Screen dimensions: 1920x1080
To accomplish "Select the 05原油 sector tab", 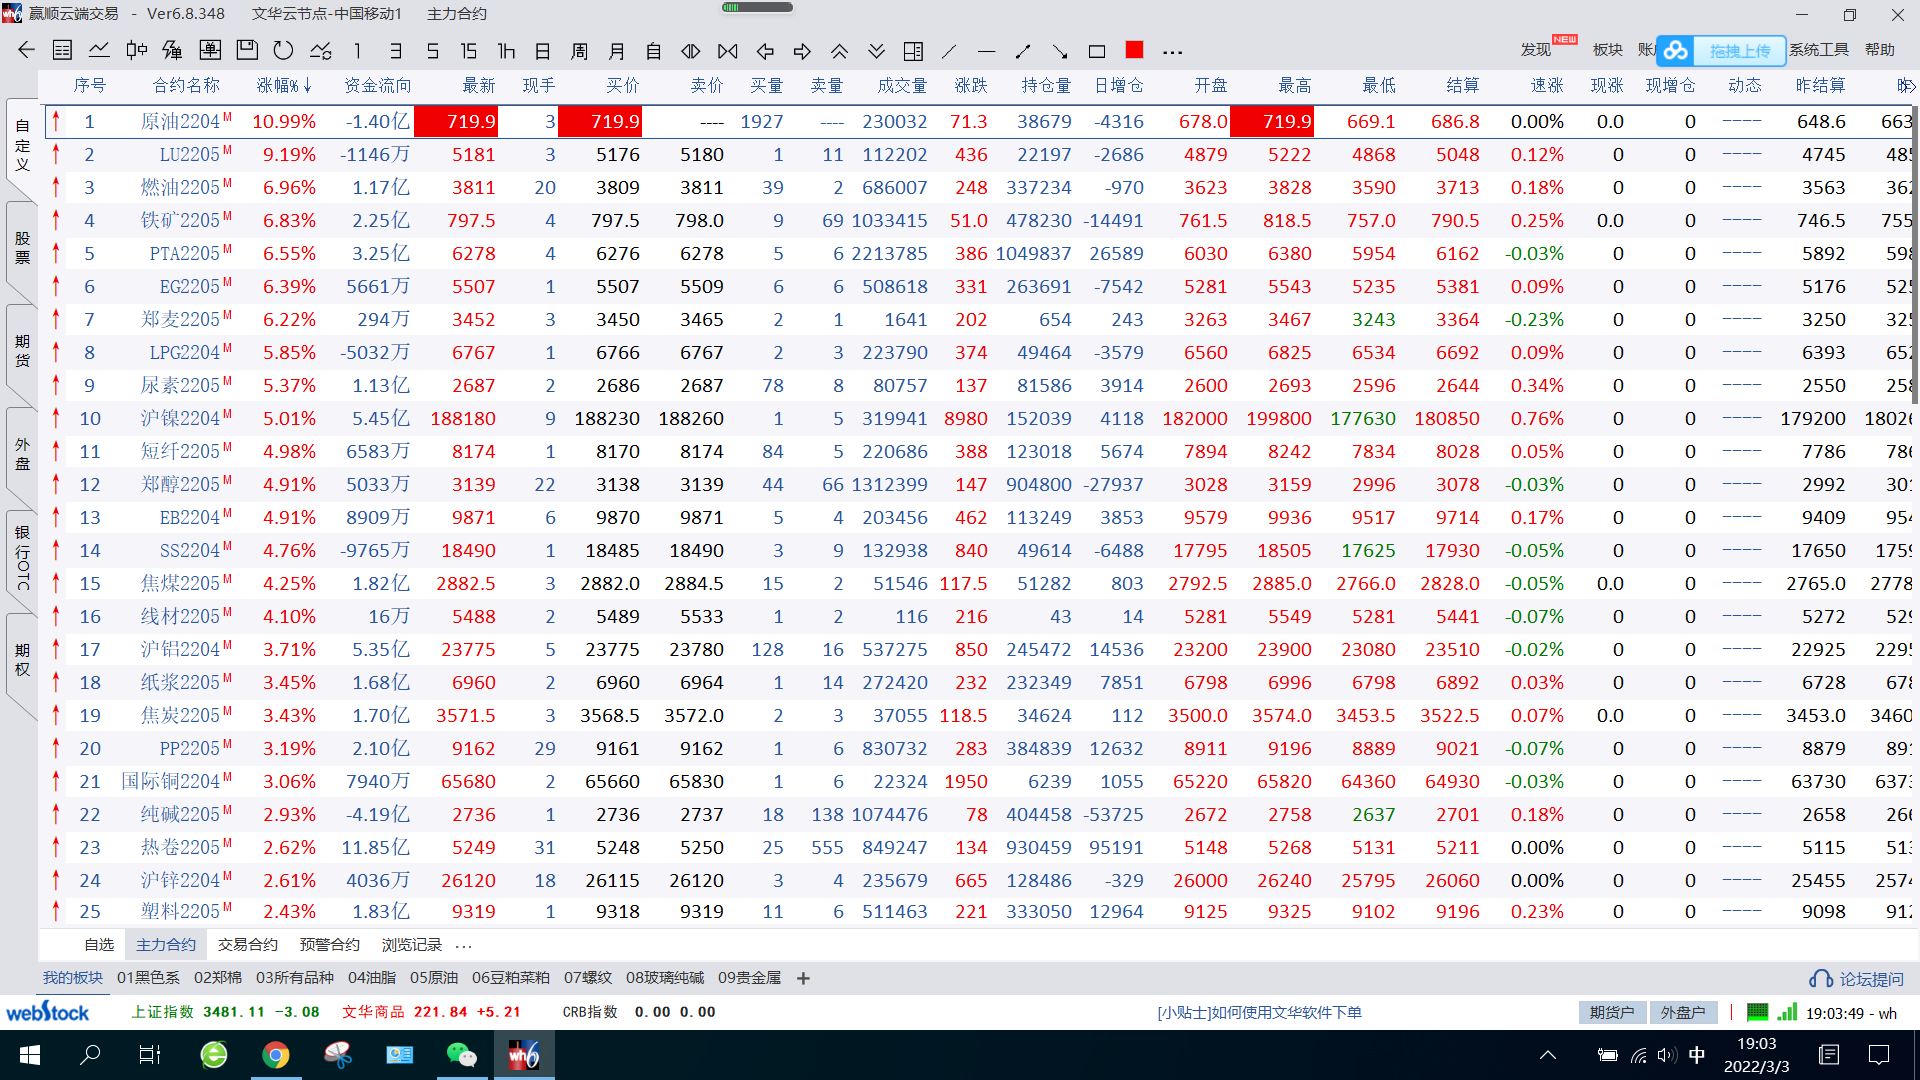I will [x=433, y=978].
